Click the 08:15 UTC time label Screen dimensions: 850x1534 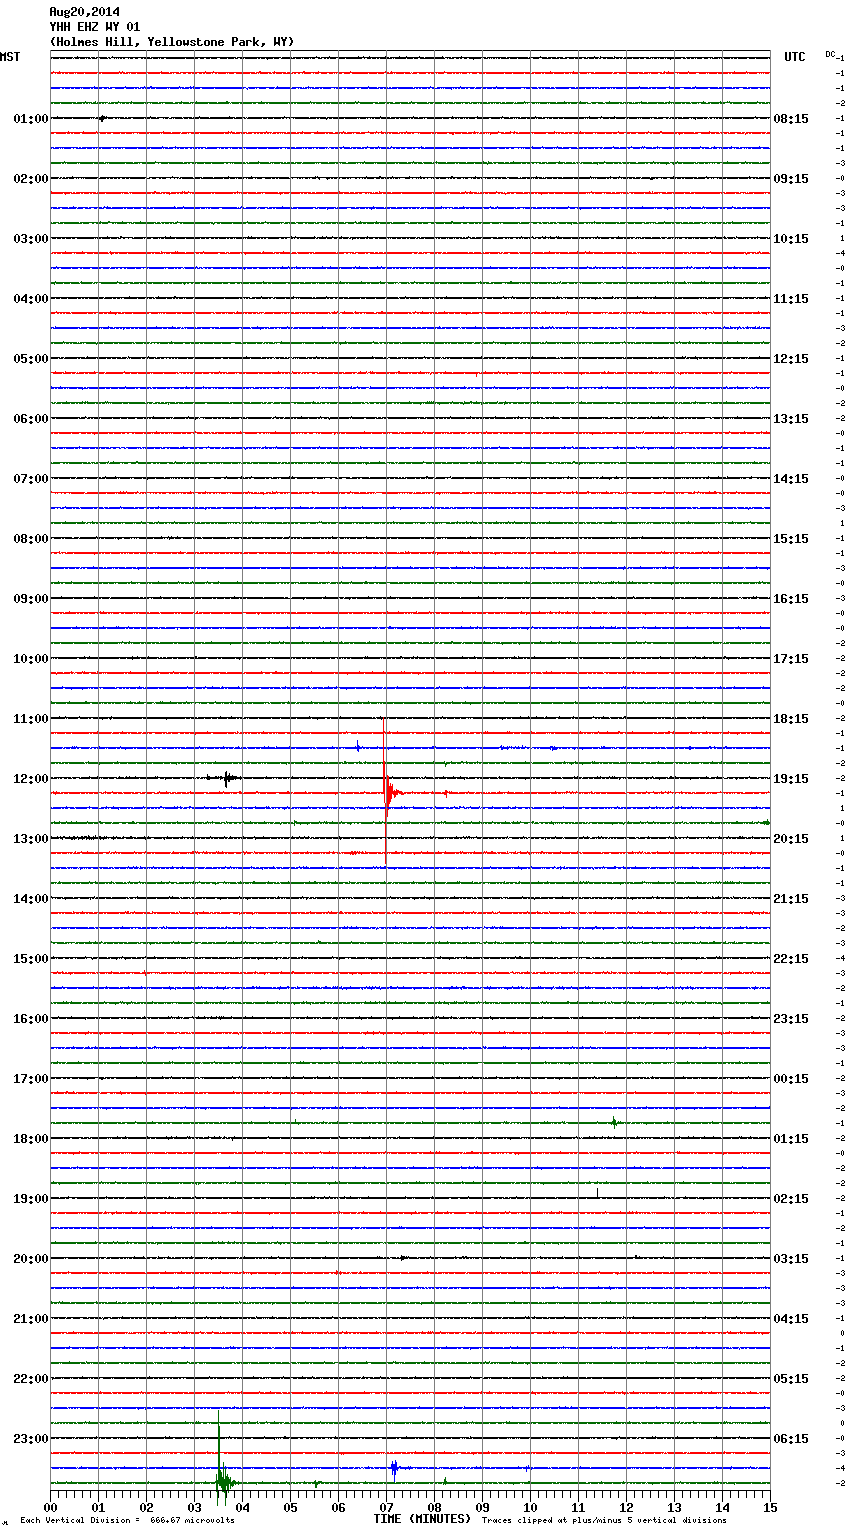[x=791, y=119]
